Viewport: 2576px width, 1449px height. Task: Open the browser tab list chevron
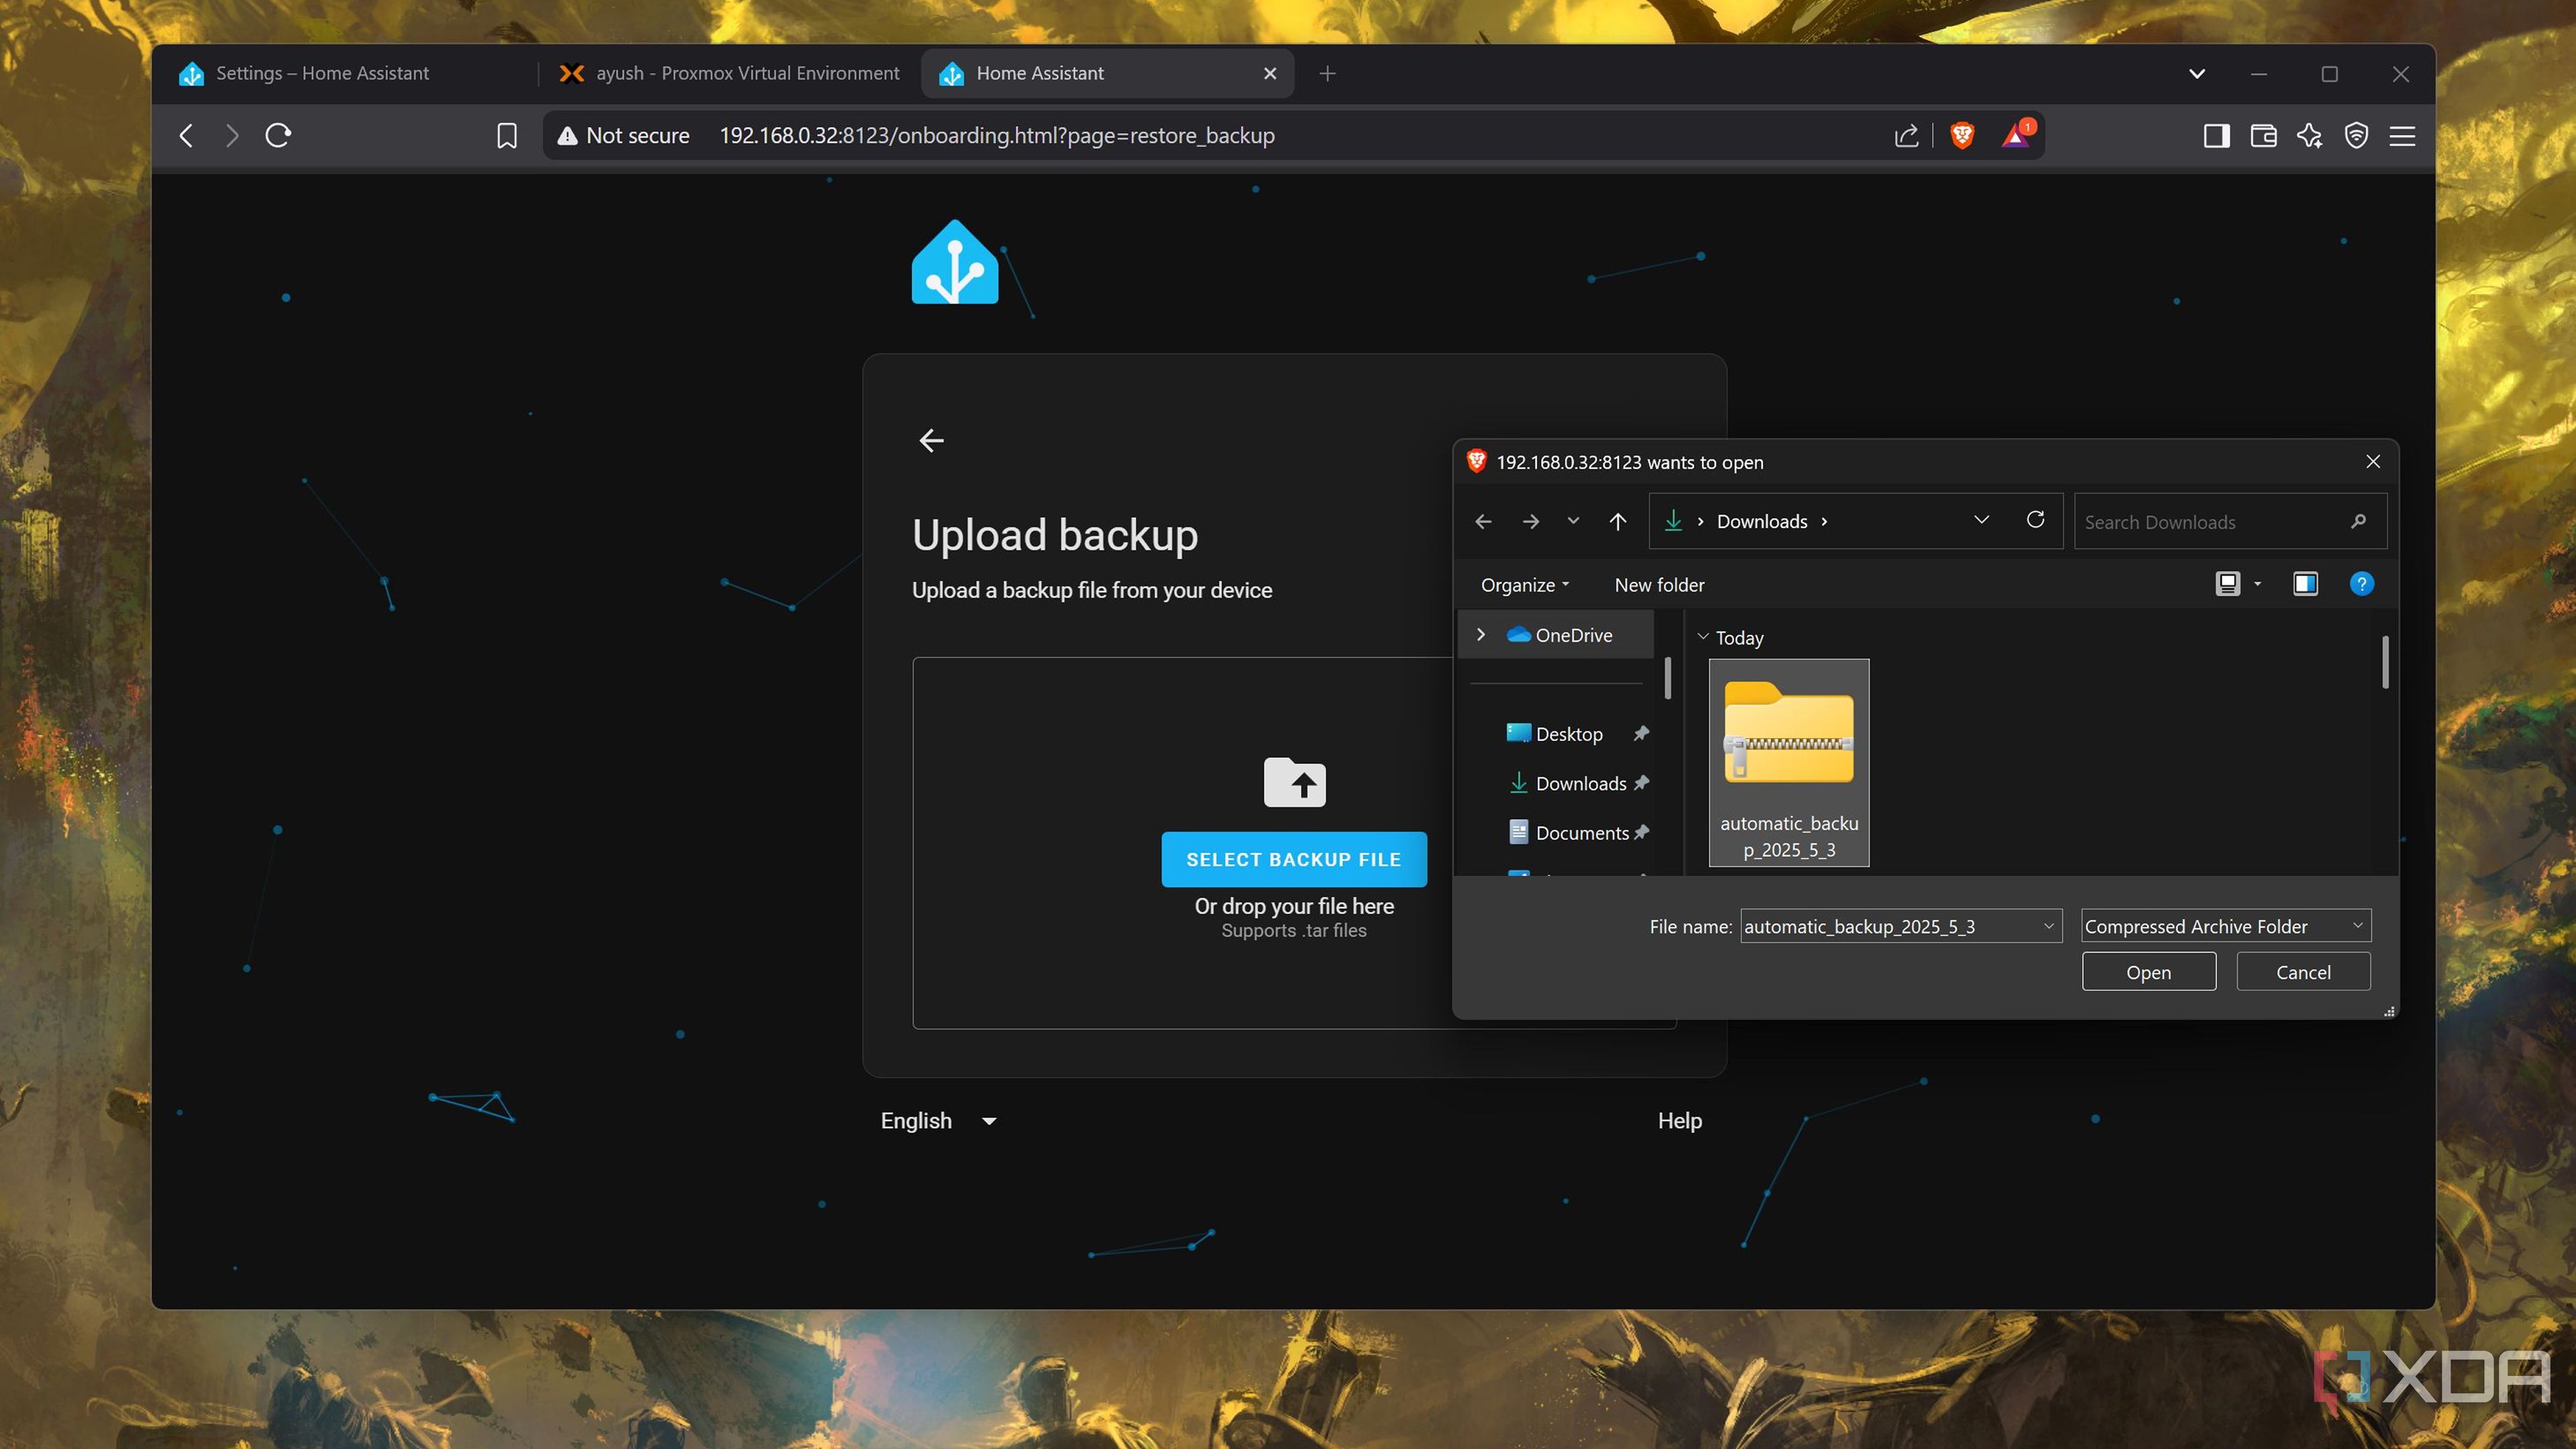(x=2197, y=74)
